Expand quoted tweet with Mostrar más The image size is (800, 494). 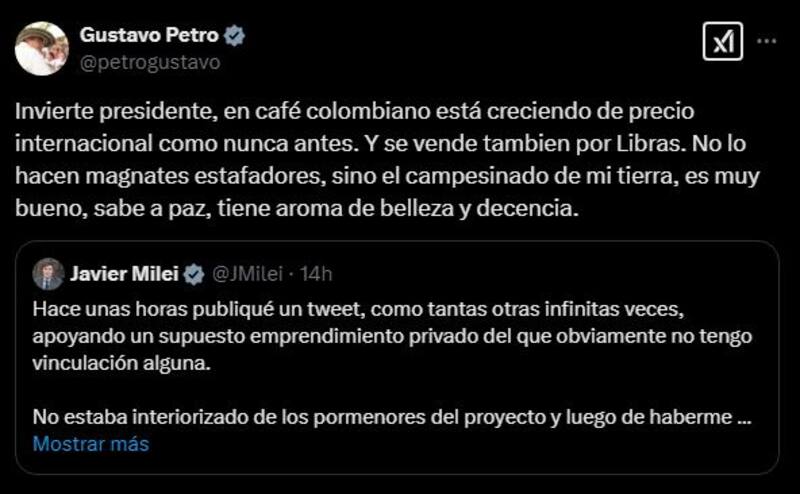point(91,444)
